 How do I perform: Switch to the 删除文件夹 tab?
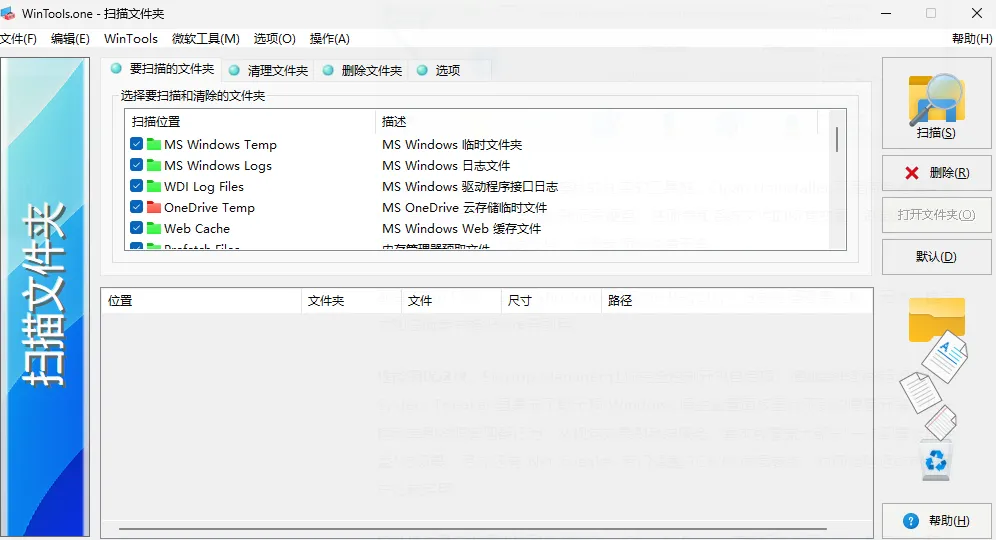pyautogui.click(x=363, y=71)
